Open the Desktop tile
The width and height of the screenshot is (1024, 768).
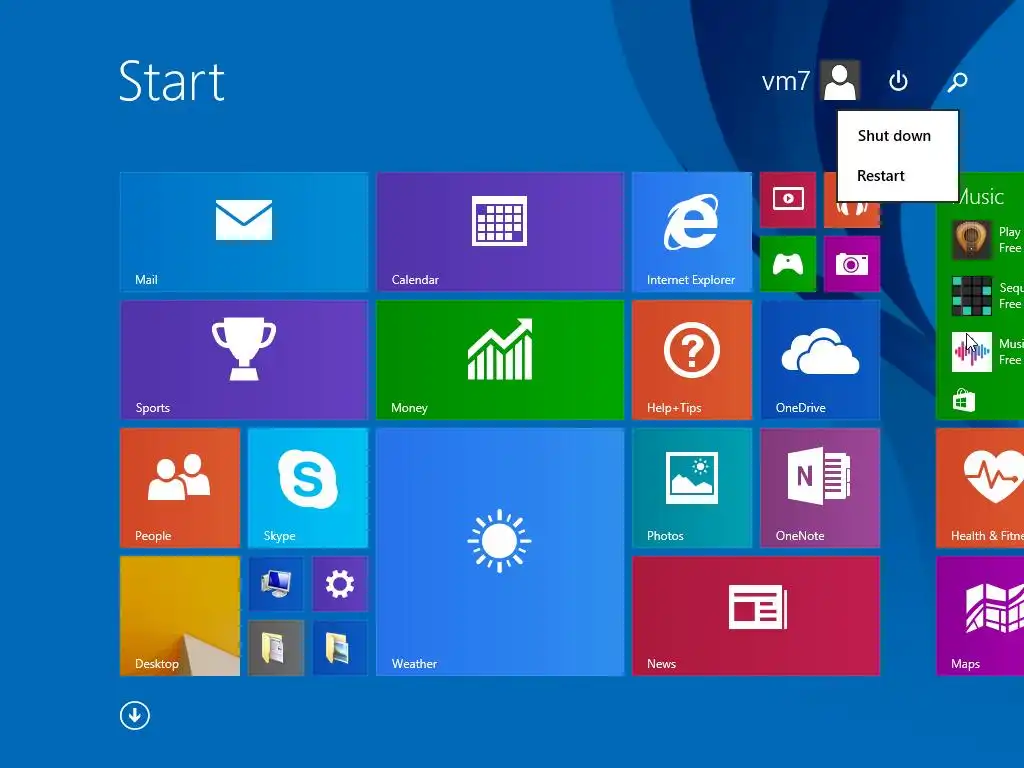point(180,616)
